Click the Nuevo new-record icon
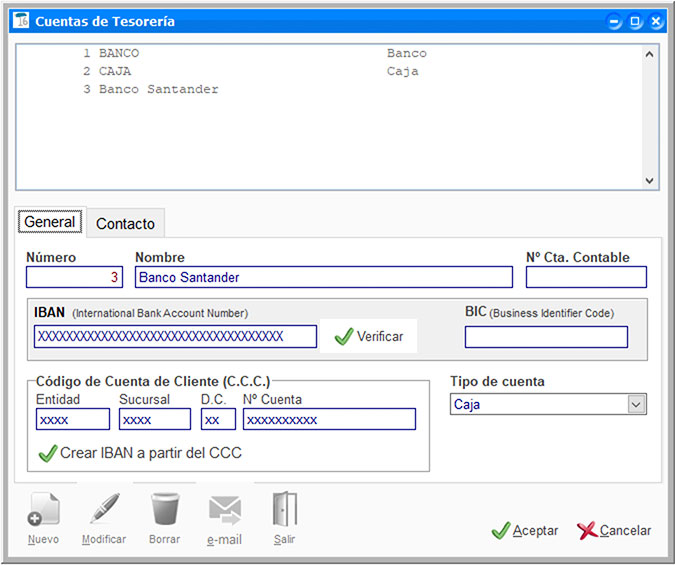 [x=43, y=509]
